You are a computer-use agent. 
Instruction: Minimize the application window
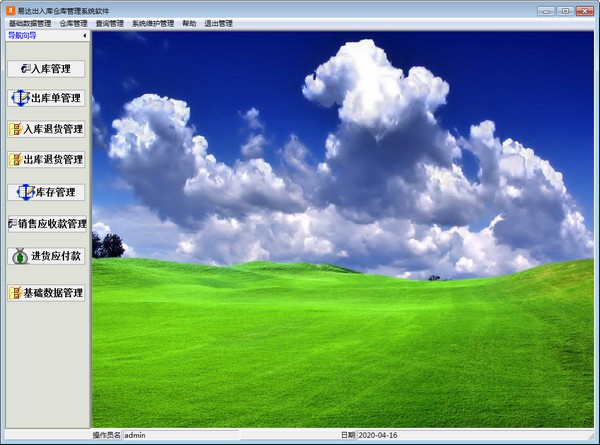click(x=546, y=11)
